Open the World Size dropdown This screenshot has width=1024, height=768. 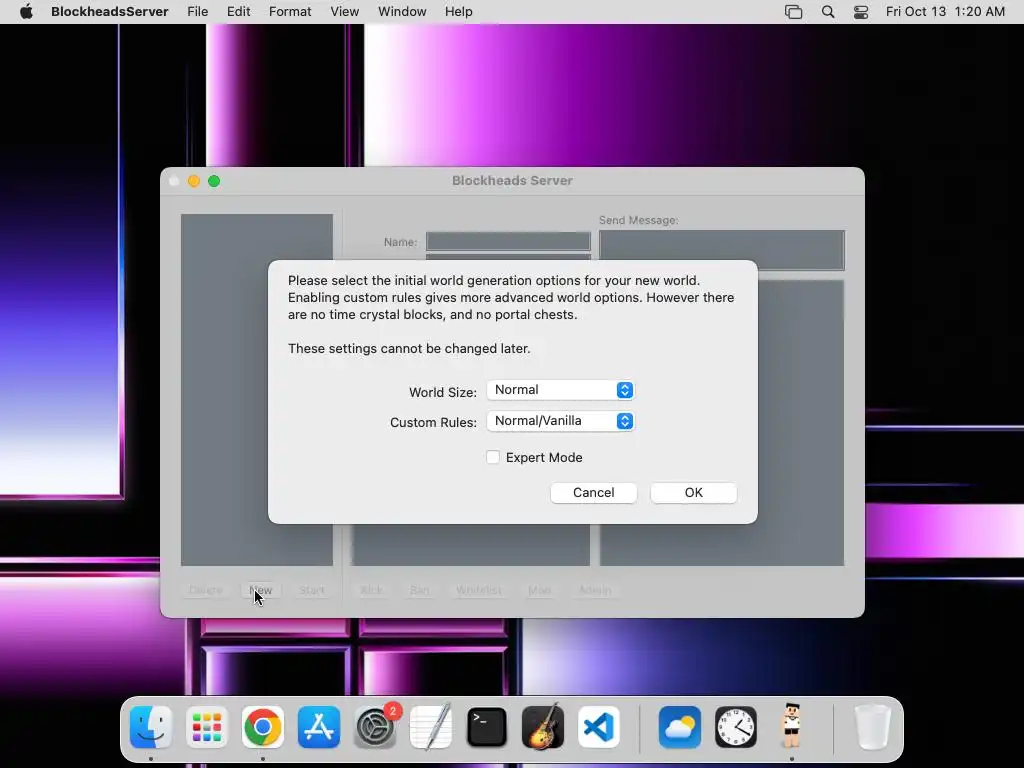click(560, 390)
